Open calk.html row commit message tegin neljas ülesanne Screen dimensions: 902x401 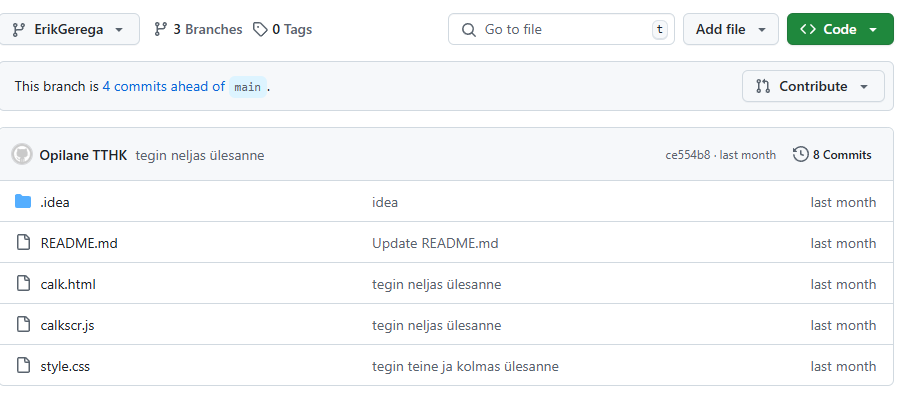437,284
